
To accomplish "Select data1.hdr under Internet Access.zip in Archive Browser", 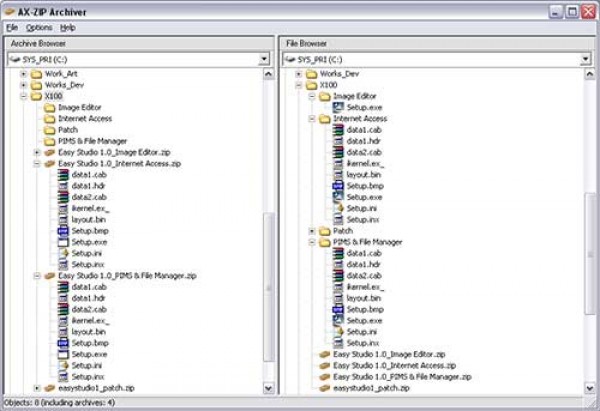I will click(x=88, y=186).
